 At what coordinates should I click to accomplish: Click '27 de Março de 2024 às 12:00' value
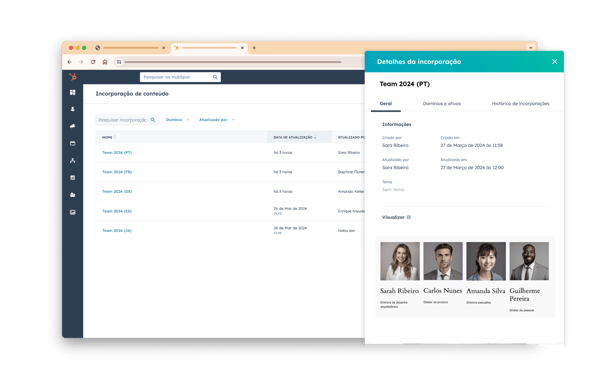[x=472, y=168]
